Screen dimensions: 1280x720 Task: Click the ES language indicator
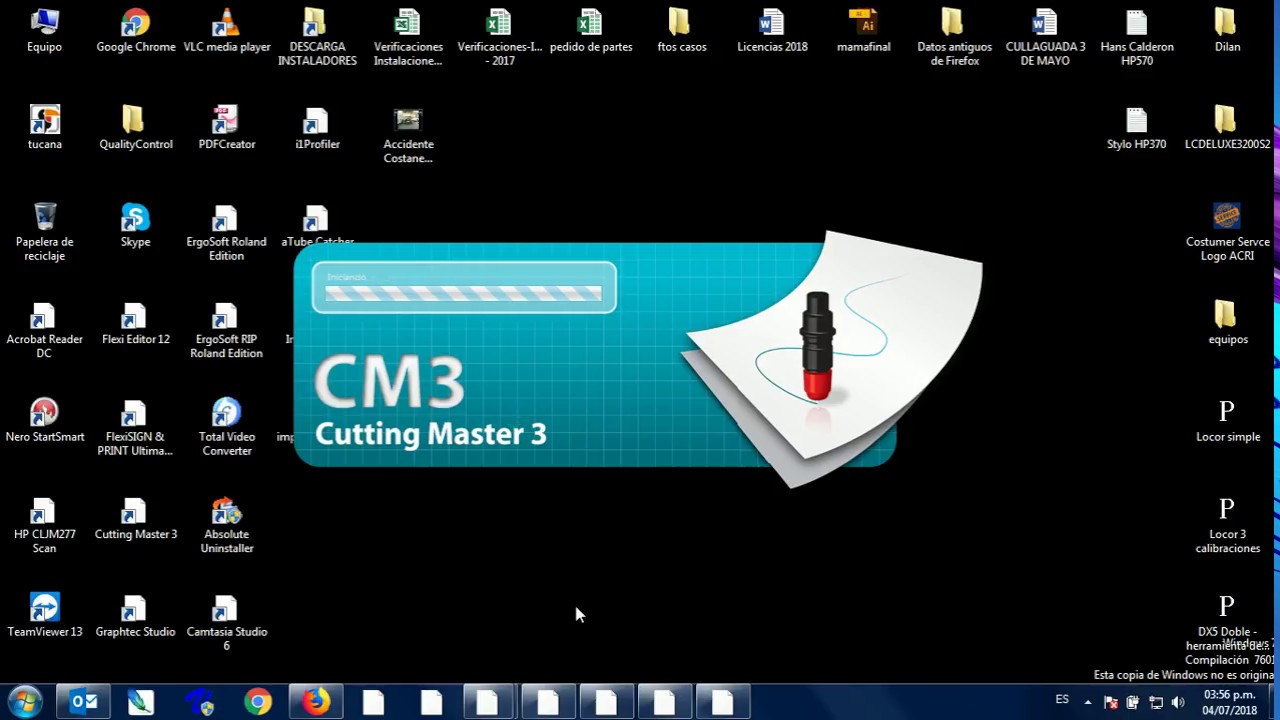pyautogui.click(x=1062, y=700)
